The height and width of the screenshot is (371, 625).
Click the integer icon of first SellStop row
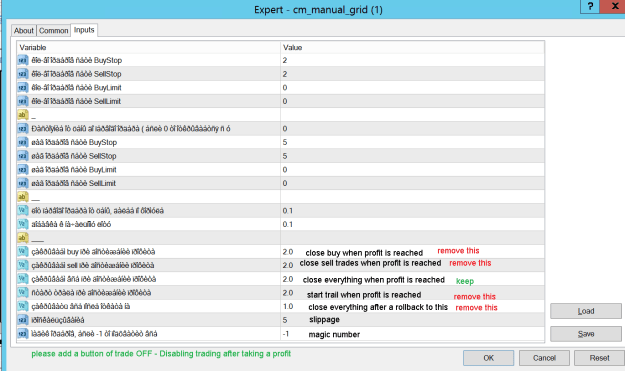click(23, 74)
